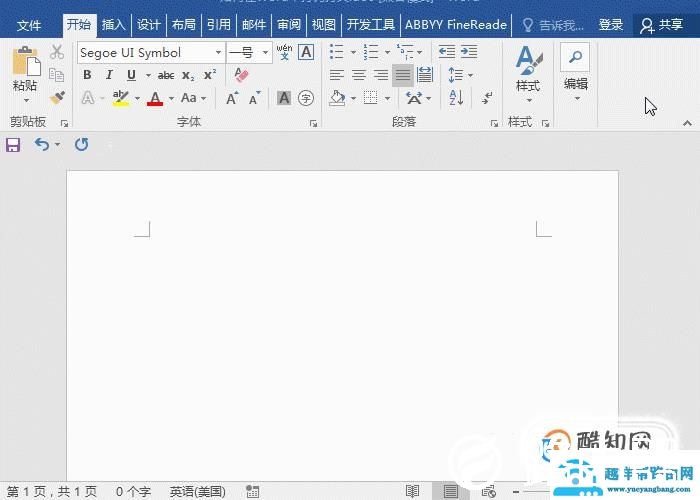
Task: Click the Paste clipboard icon
Action: pyautogui.click(x=26, y=61)
